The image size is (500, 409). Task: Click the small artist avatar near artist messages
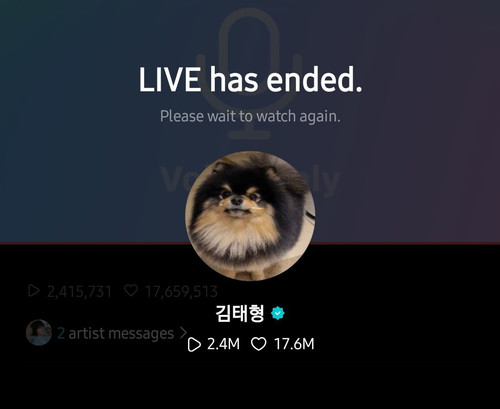(39, 332)
